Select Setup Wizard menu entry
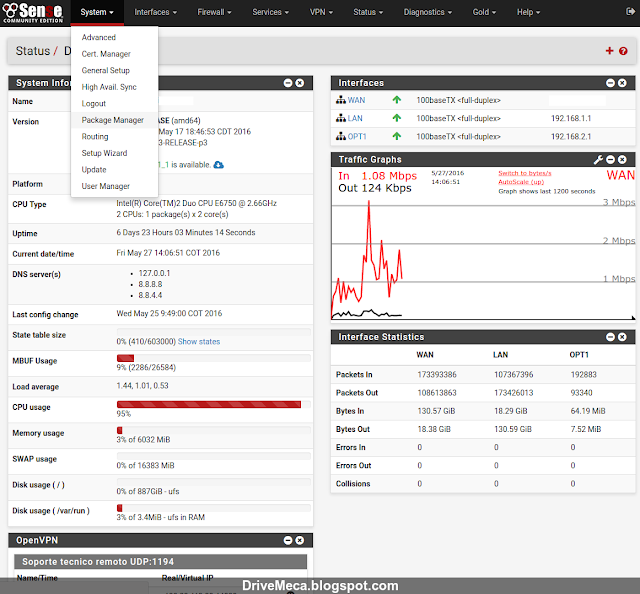This screenshot has height=594, width=640. point(114,153)
